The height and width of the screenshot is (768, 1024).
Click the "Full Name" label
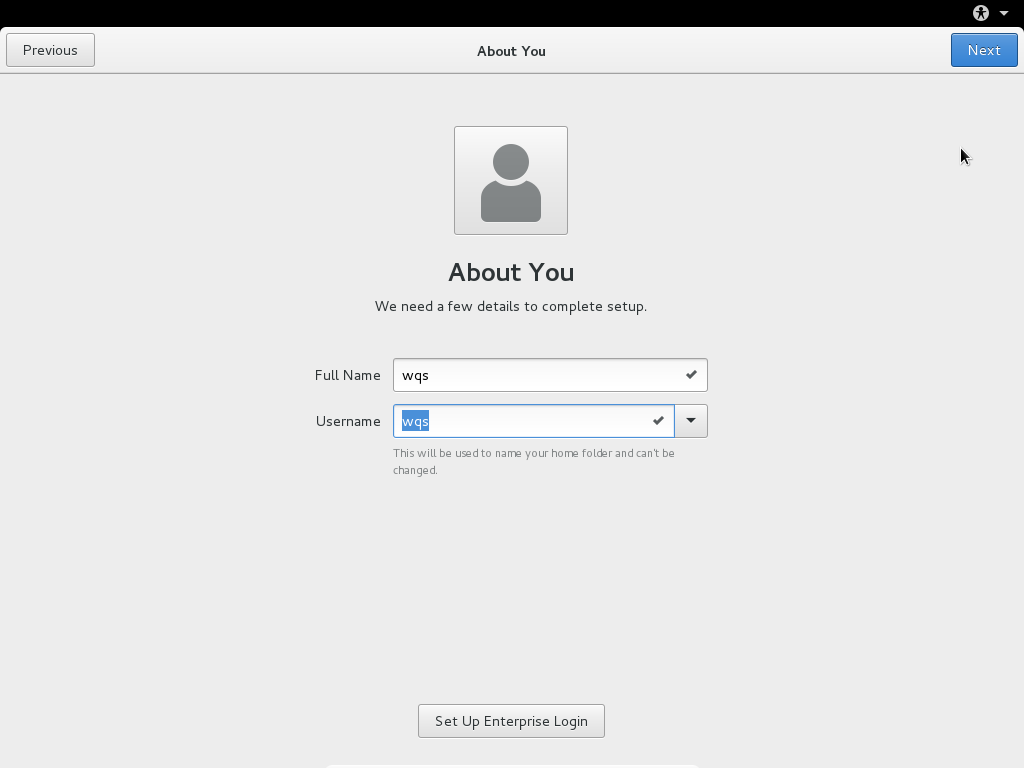[347, 376]
